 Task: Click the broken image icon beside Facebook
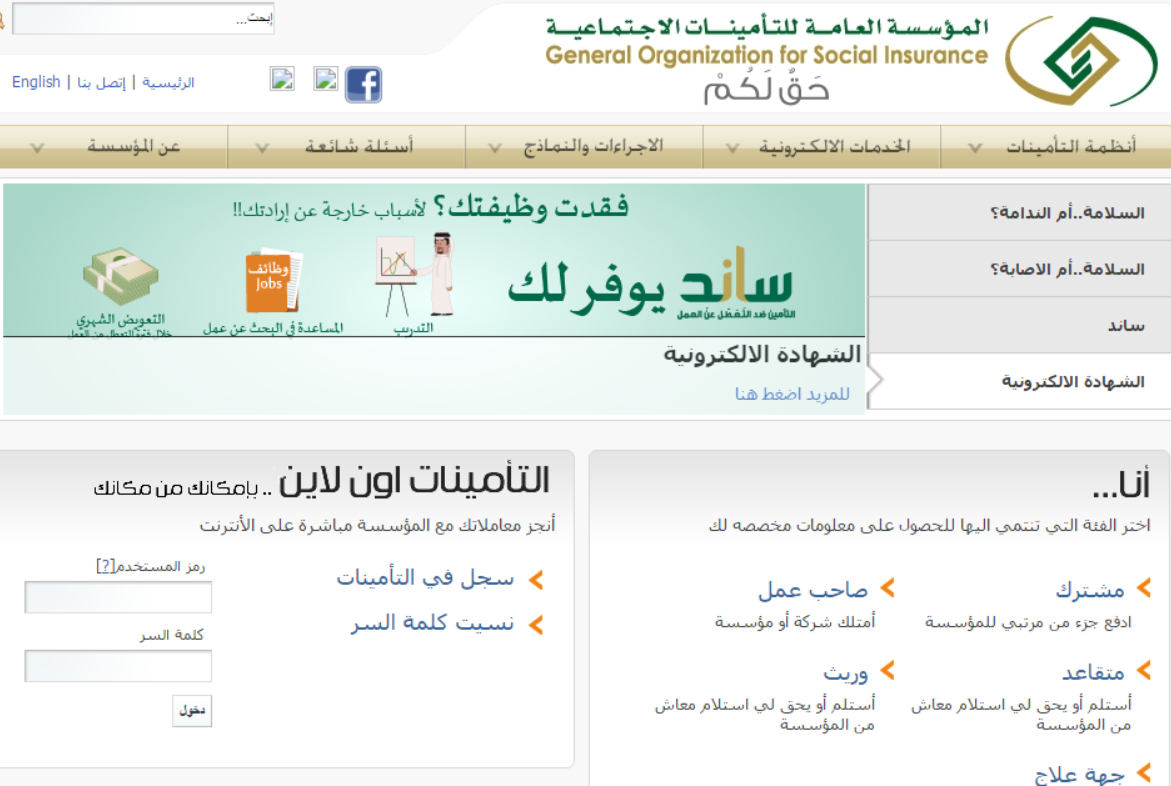[326, 79]
